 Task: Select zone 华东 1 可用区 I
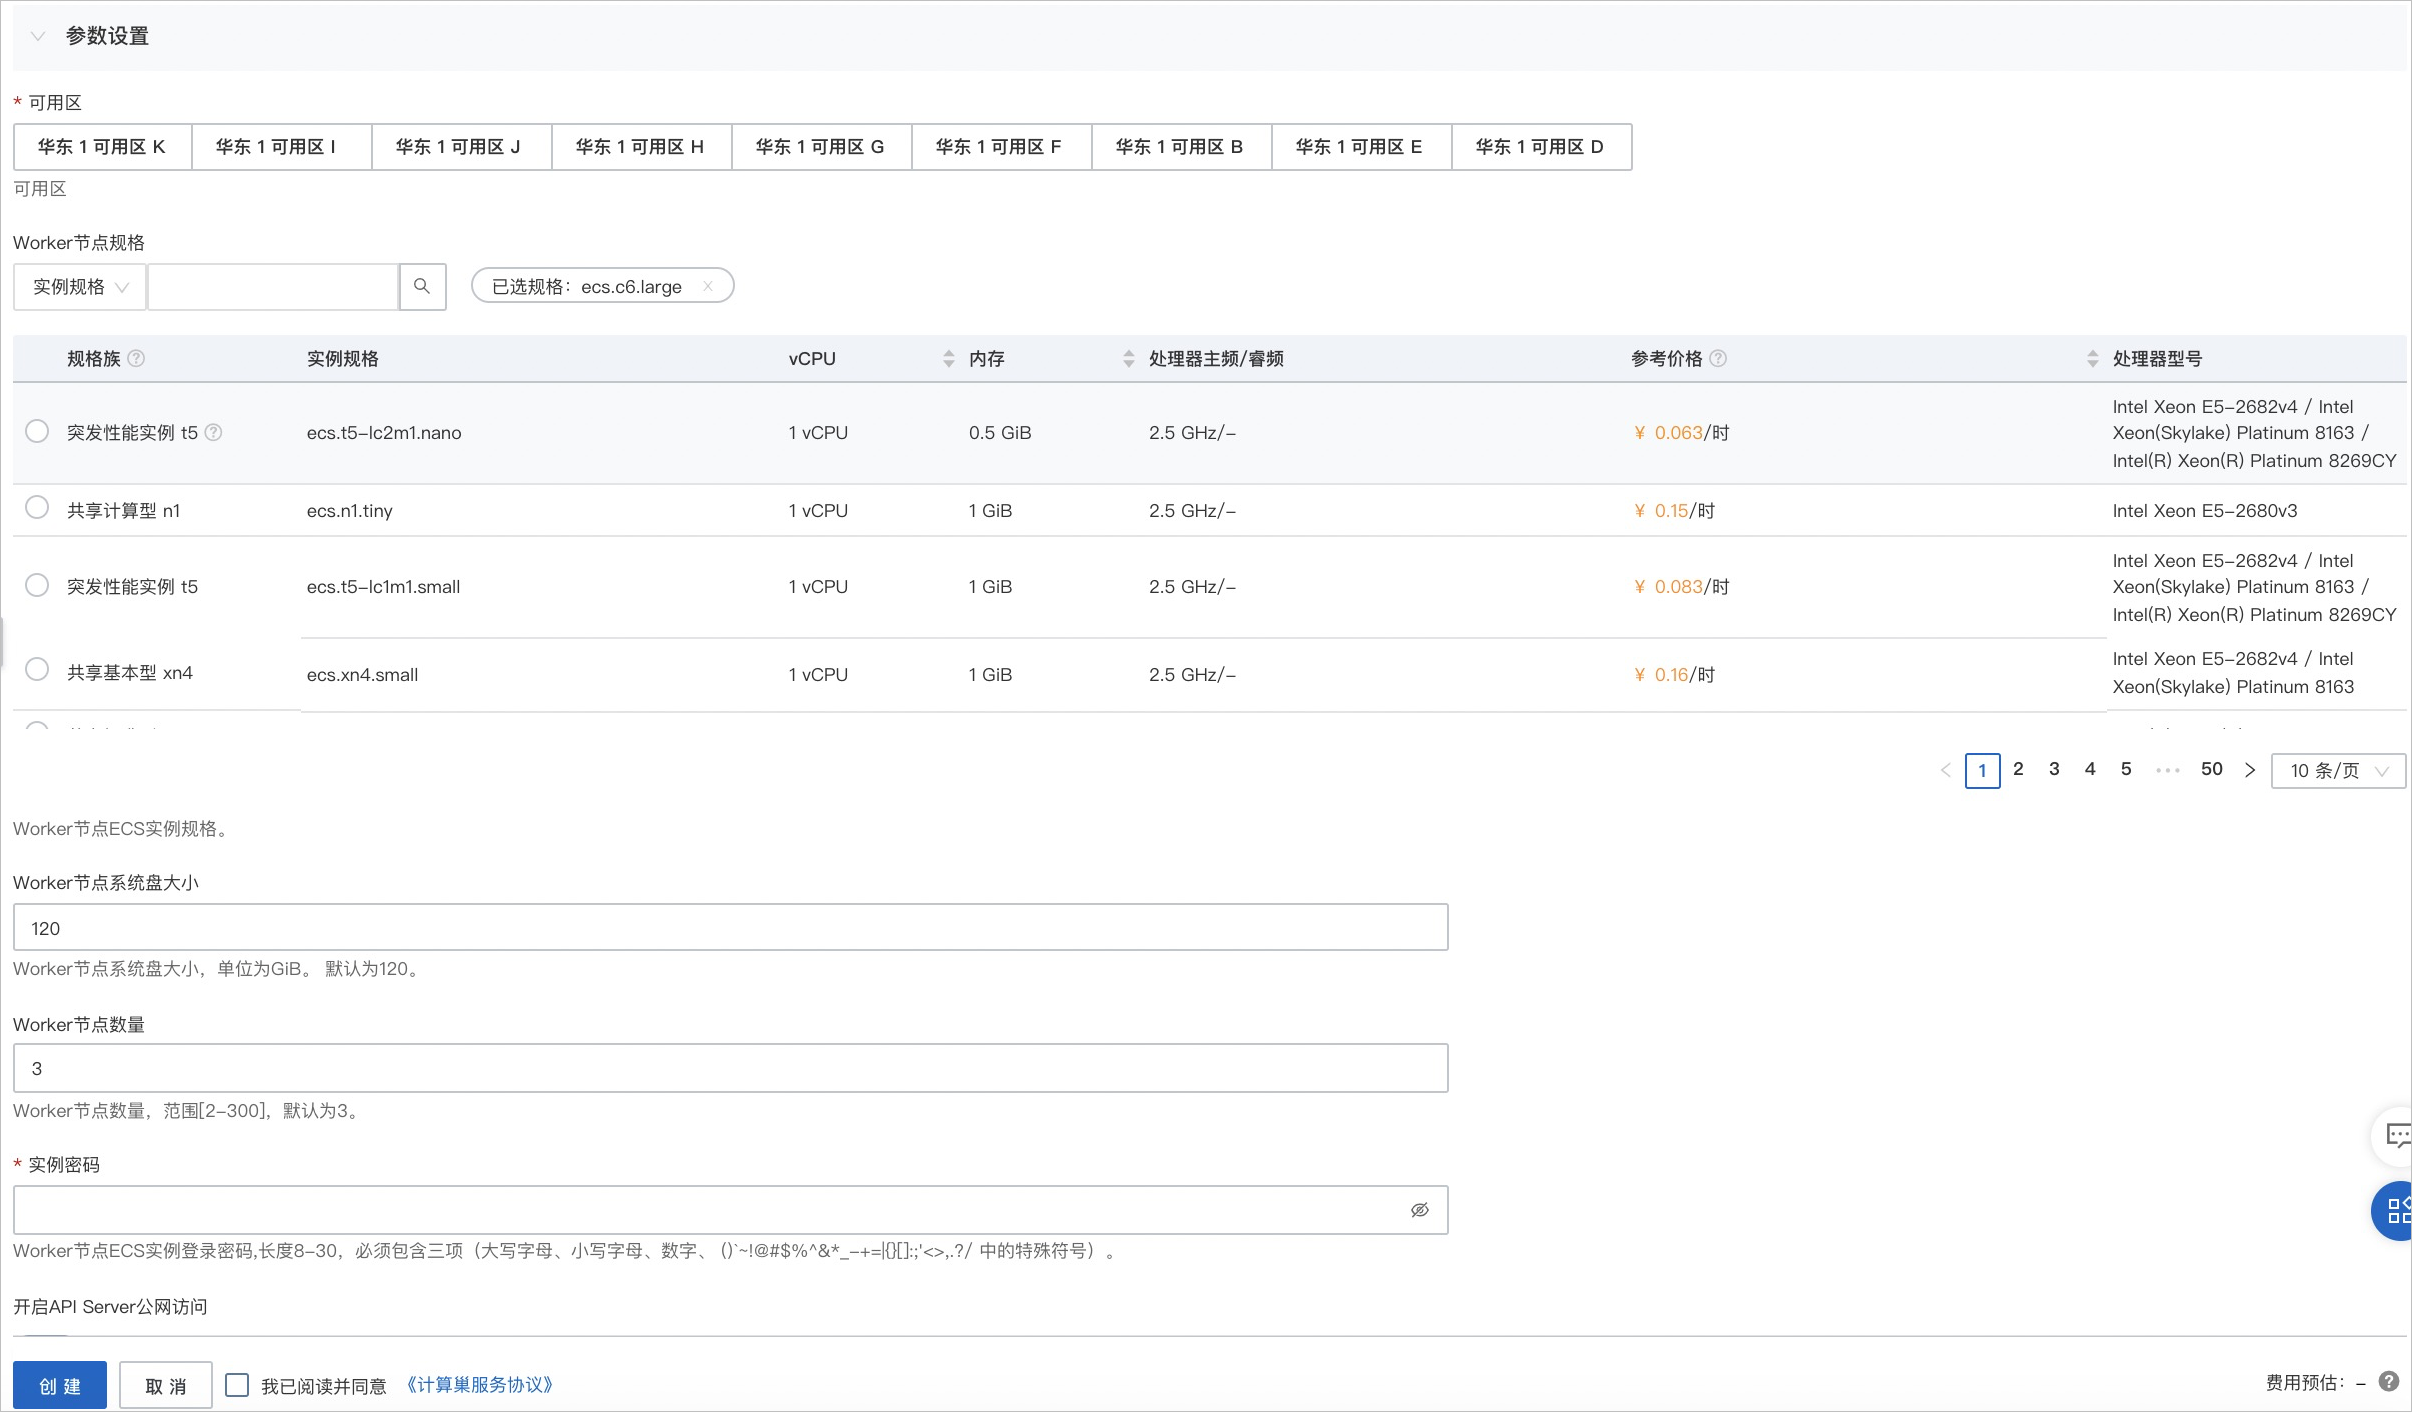[x=281, y=147]
